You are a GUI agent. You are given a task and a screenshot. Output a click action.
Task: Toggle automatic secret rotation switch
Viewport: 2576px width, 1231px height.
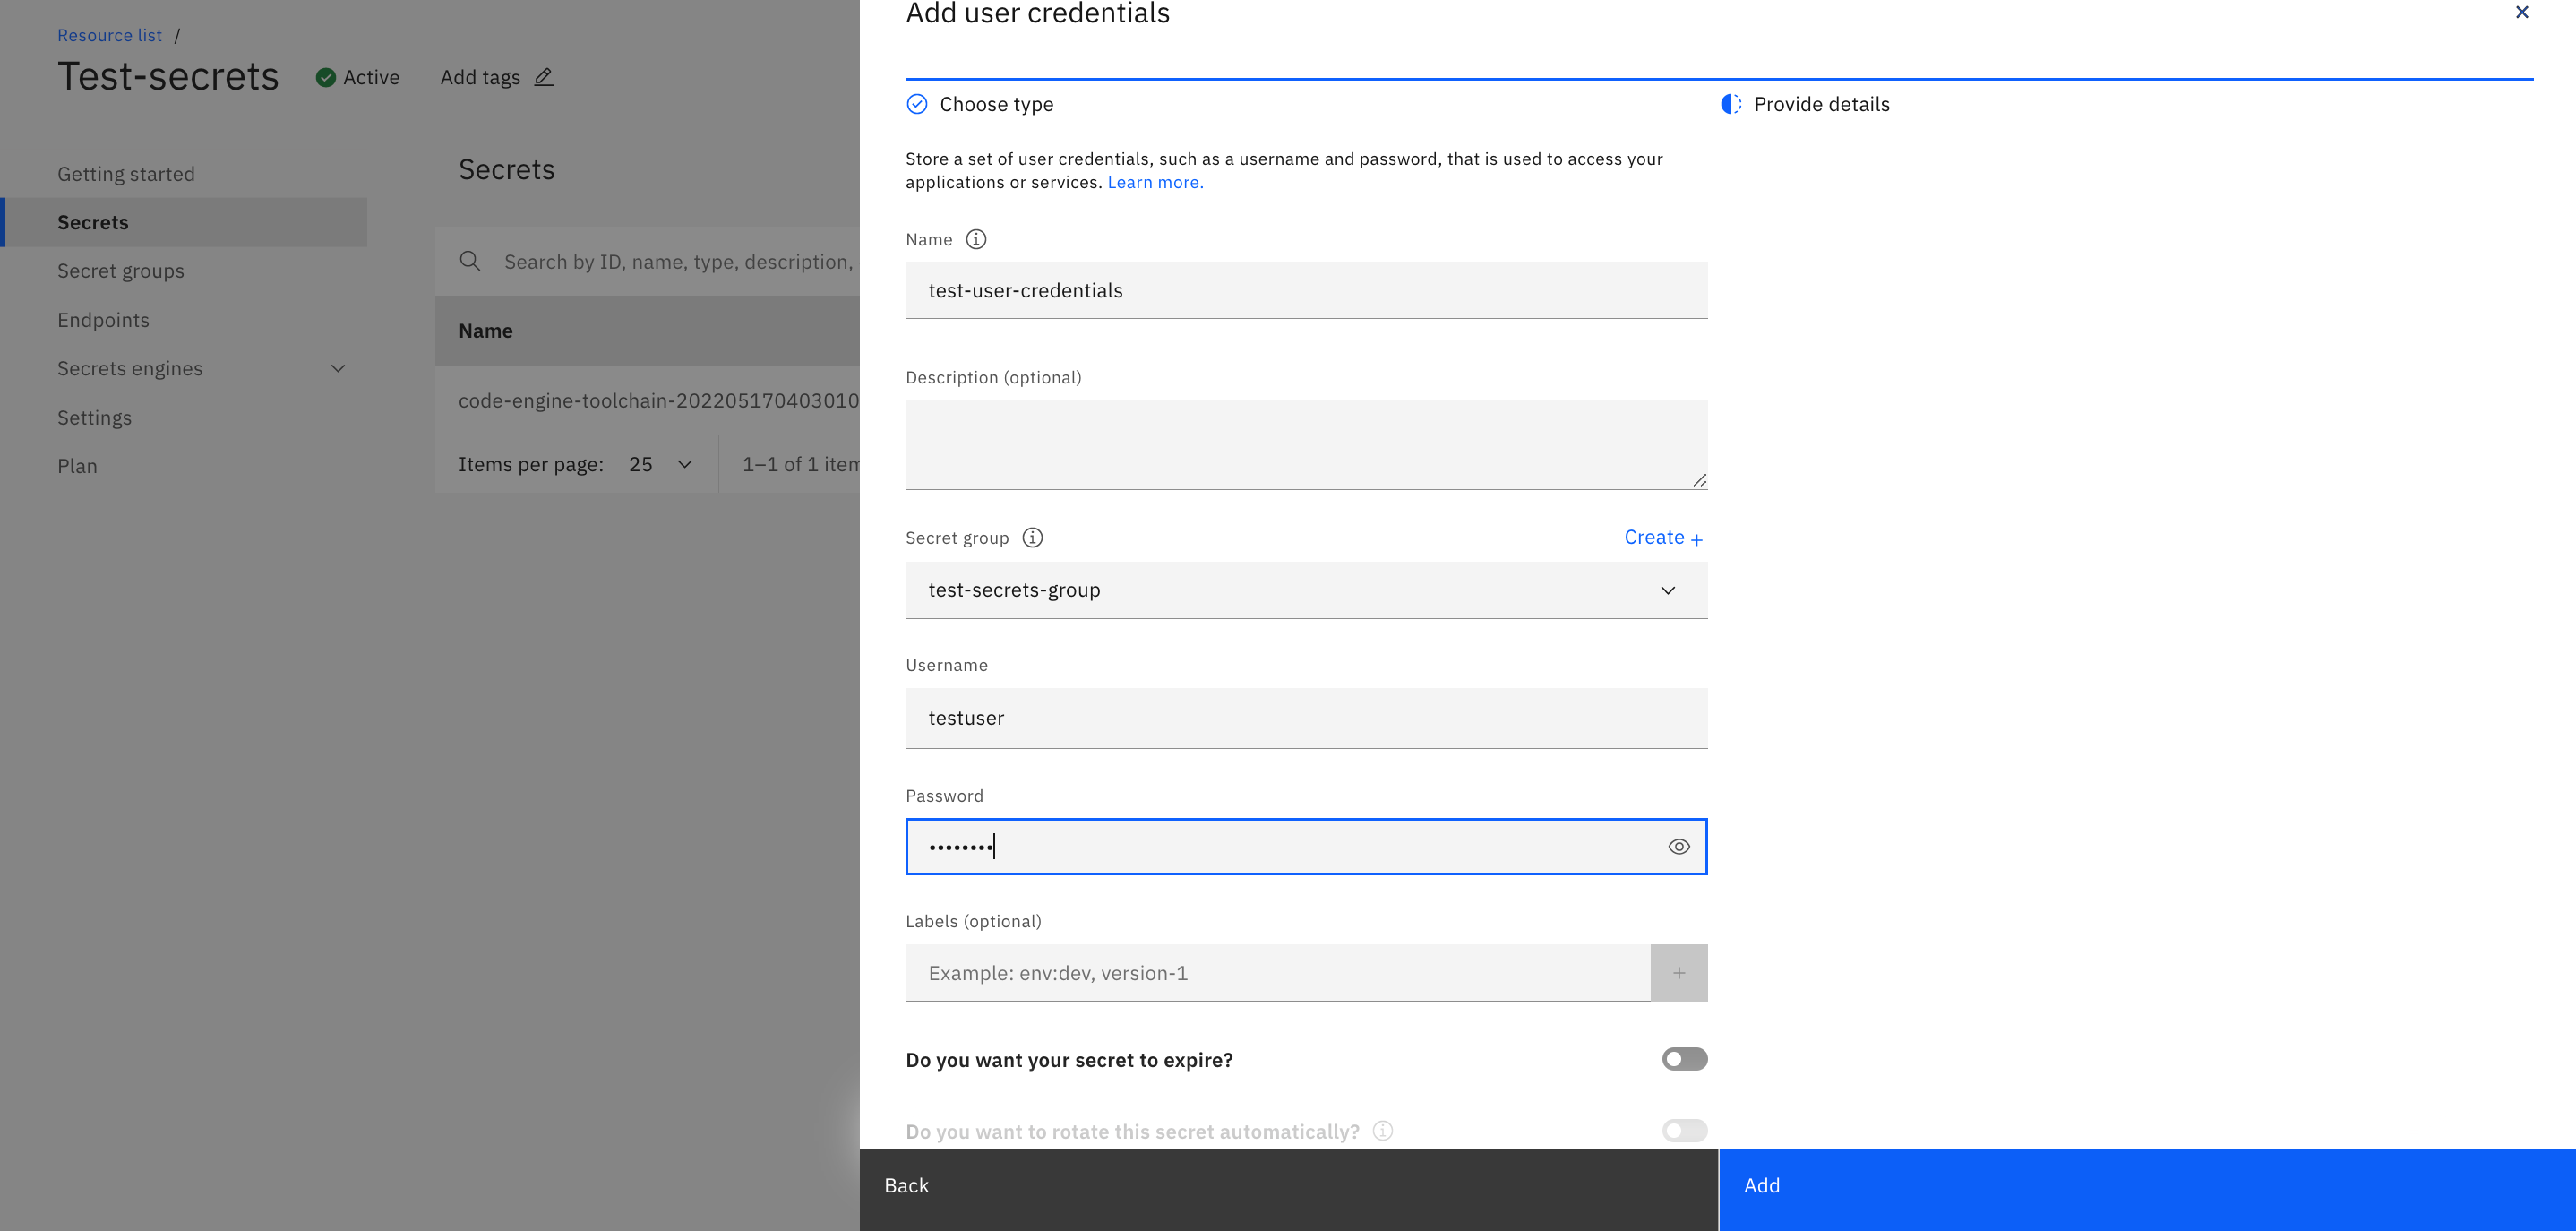1684,1131
